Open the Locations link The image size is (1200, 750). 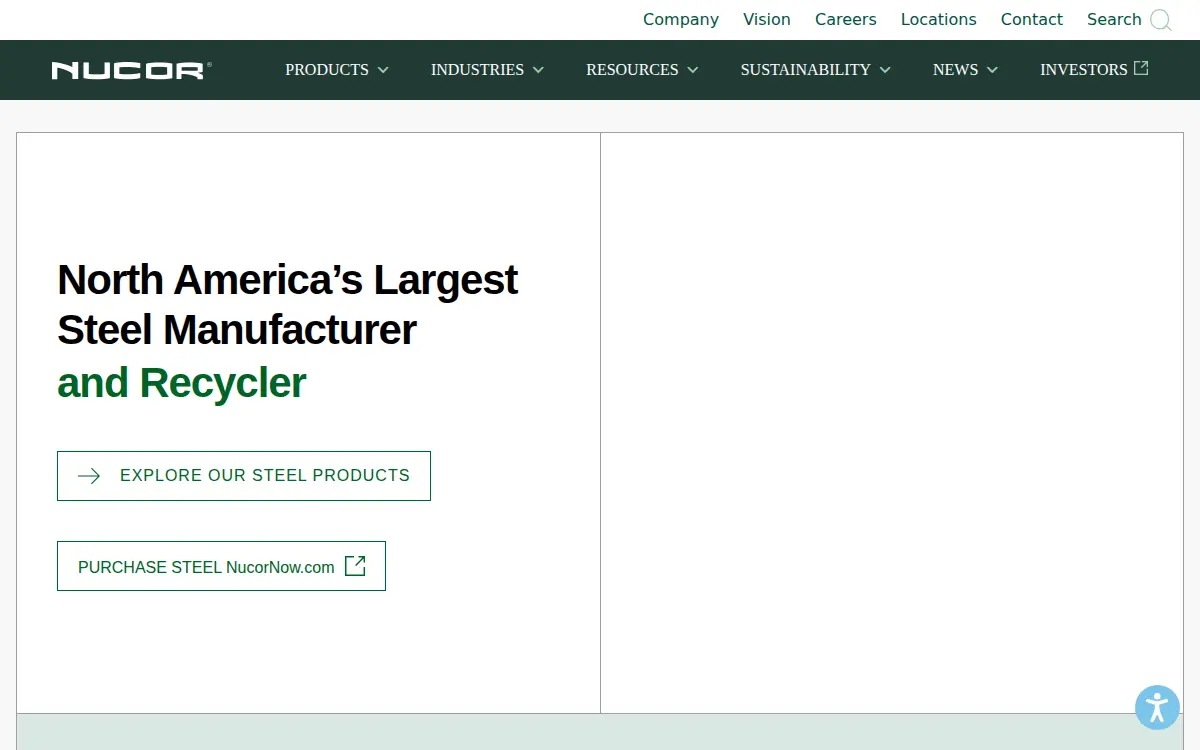point(939,20)
